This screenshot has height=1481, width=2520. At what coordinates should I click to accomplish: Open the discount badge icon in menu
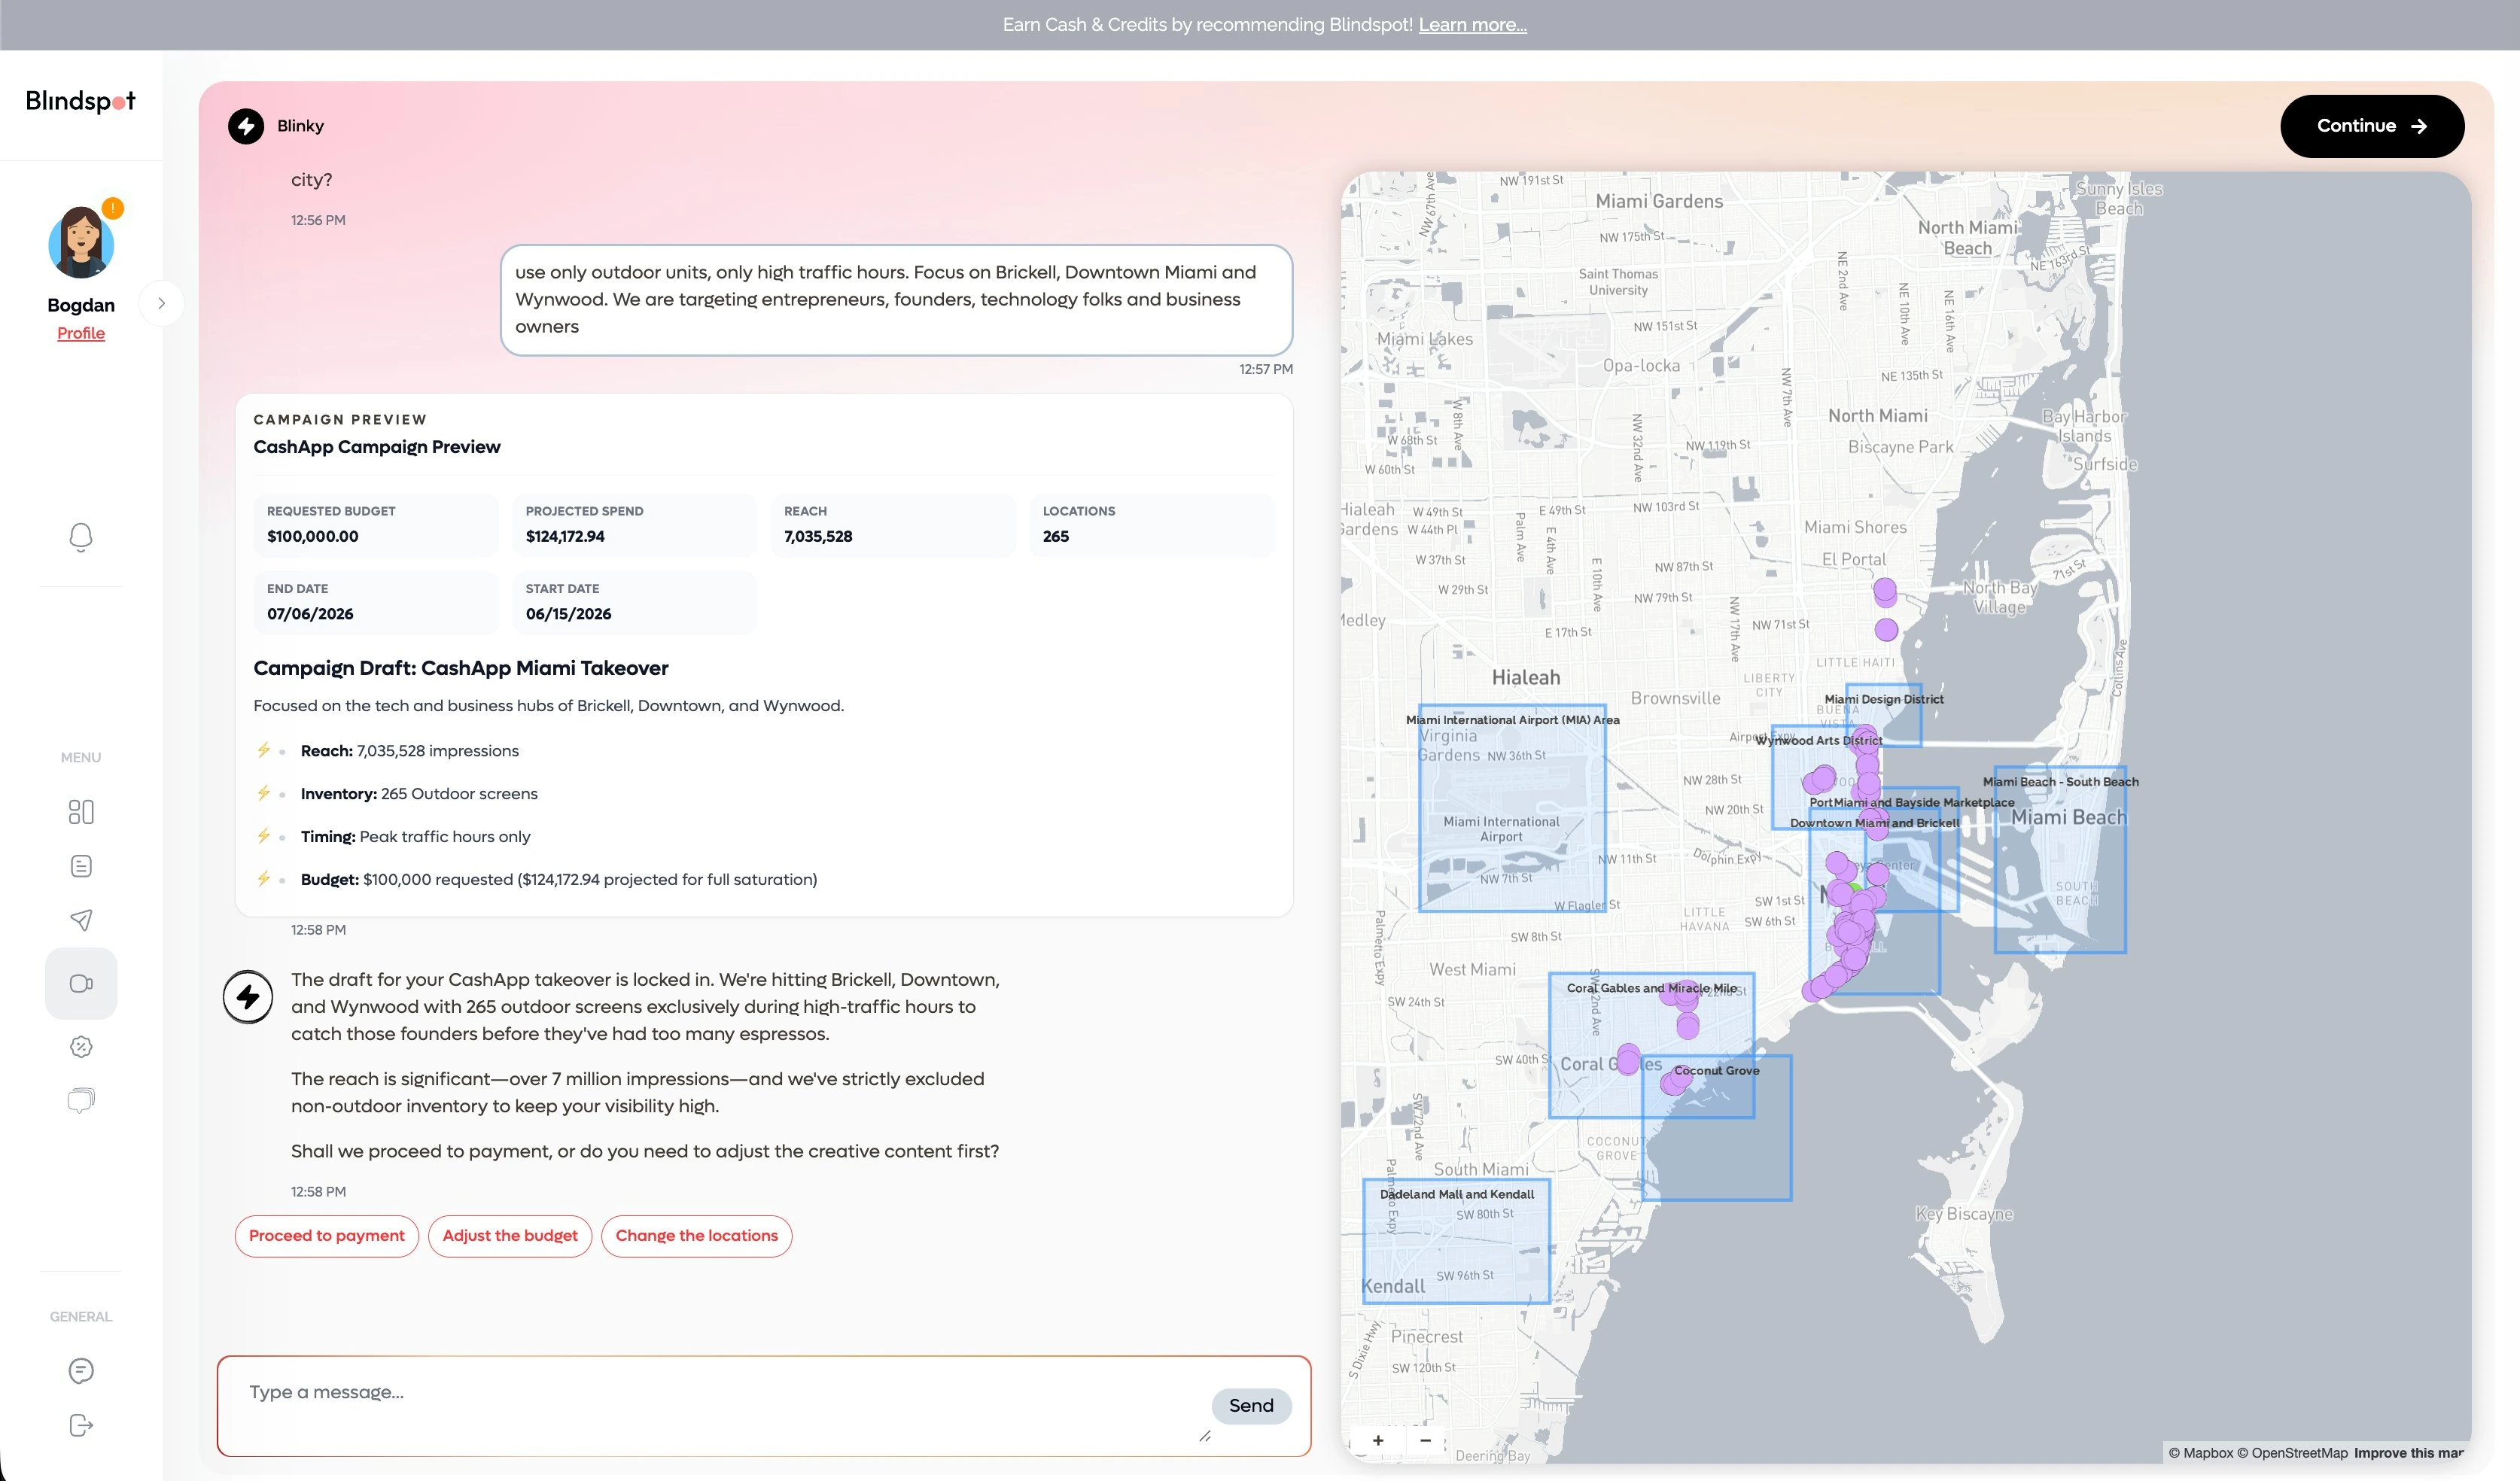point(81,1047)
